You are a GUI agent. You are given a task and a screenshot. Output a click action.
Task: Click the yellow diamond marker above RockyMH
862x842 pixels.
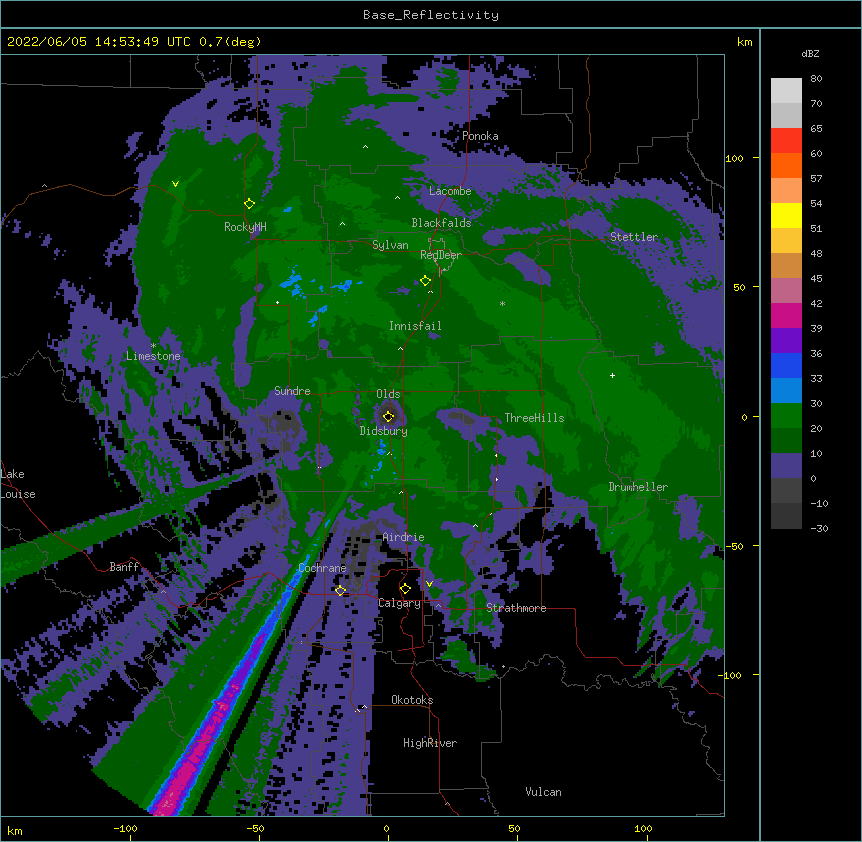249,203
